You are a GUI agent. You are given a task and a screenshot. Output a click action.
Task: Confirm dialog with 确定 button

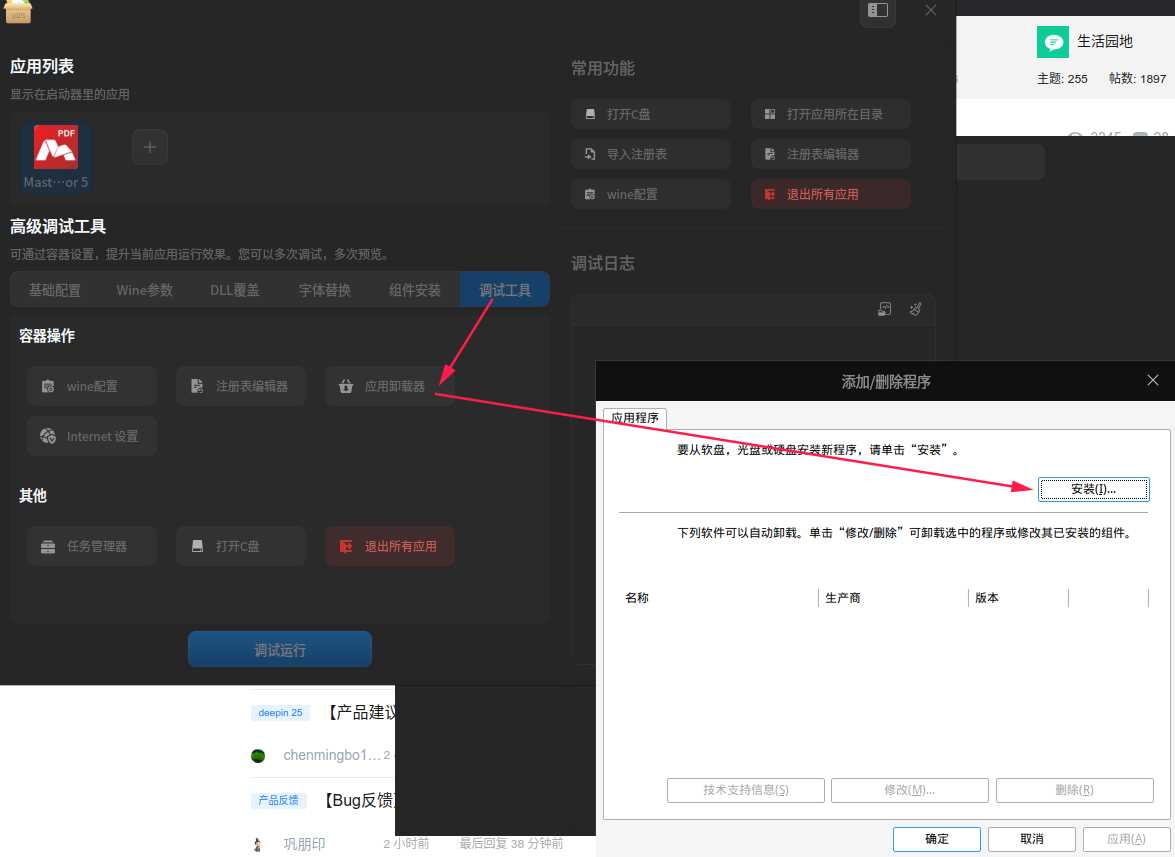[937, 839]
